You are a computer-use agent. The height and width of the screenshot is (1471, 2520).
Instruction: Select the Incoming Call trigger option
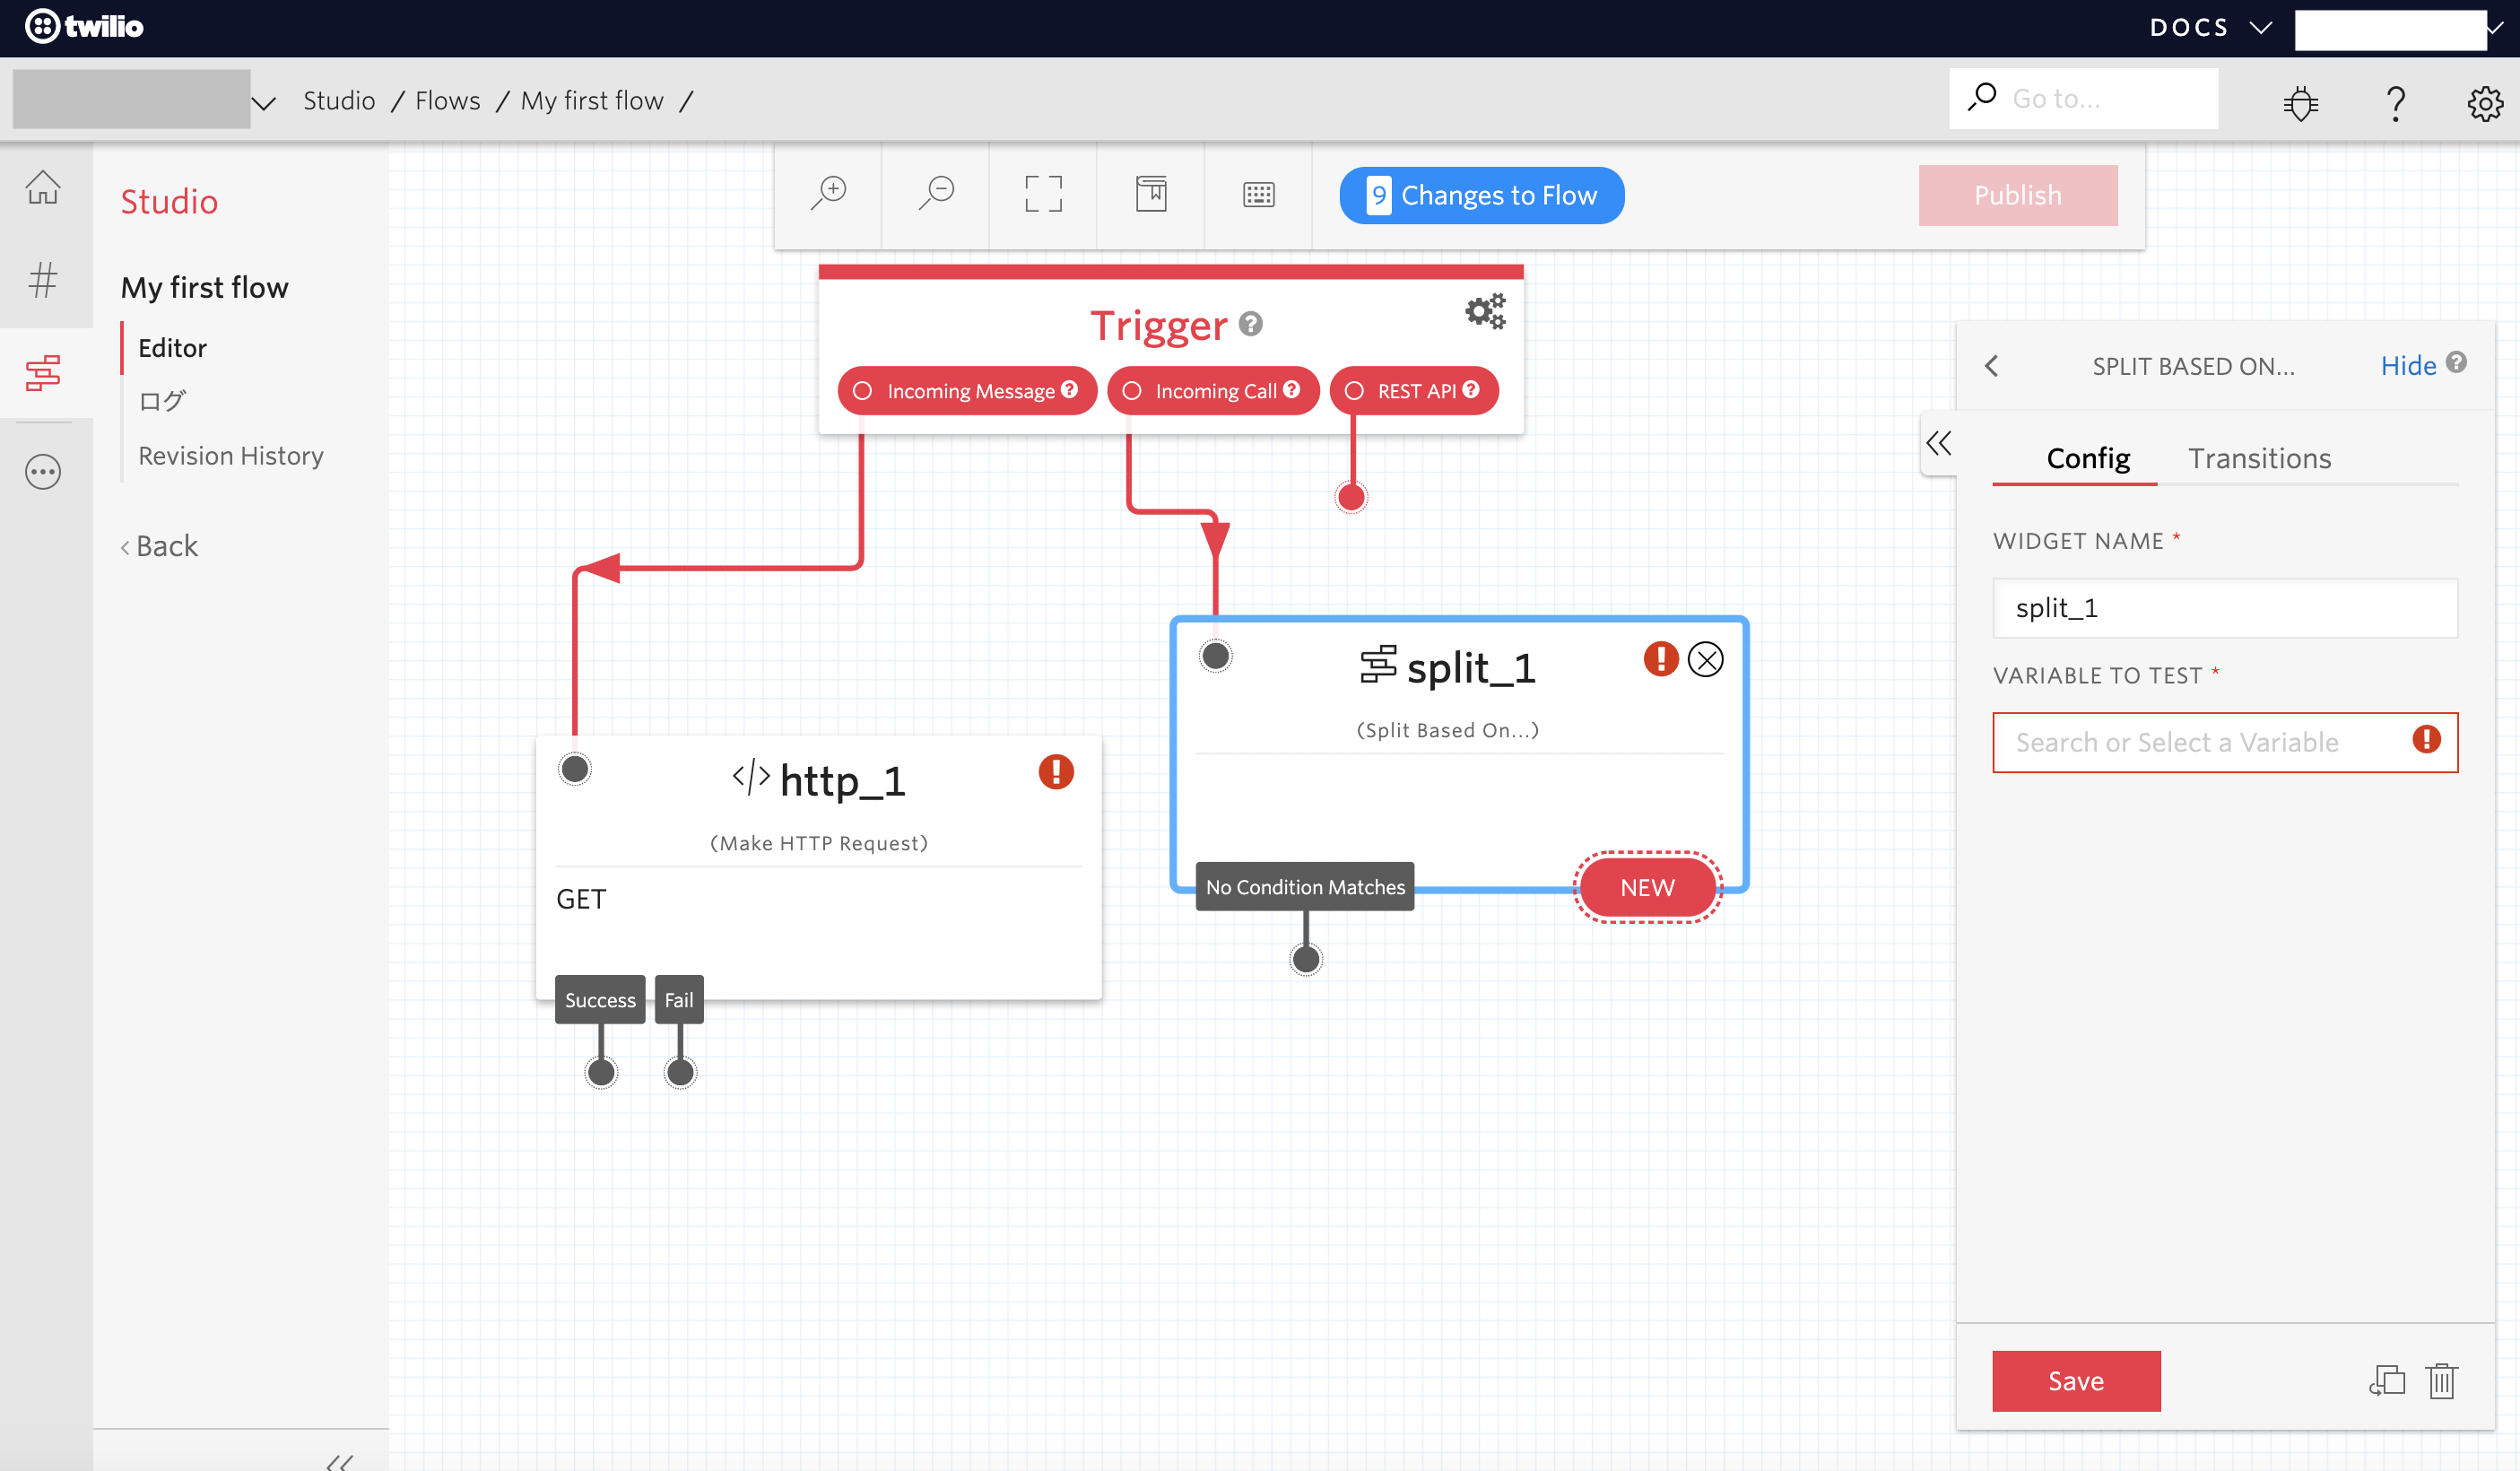(1213, 390)
